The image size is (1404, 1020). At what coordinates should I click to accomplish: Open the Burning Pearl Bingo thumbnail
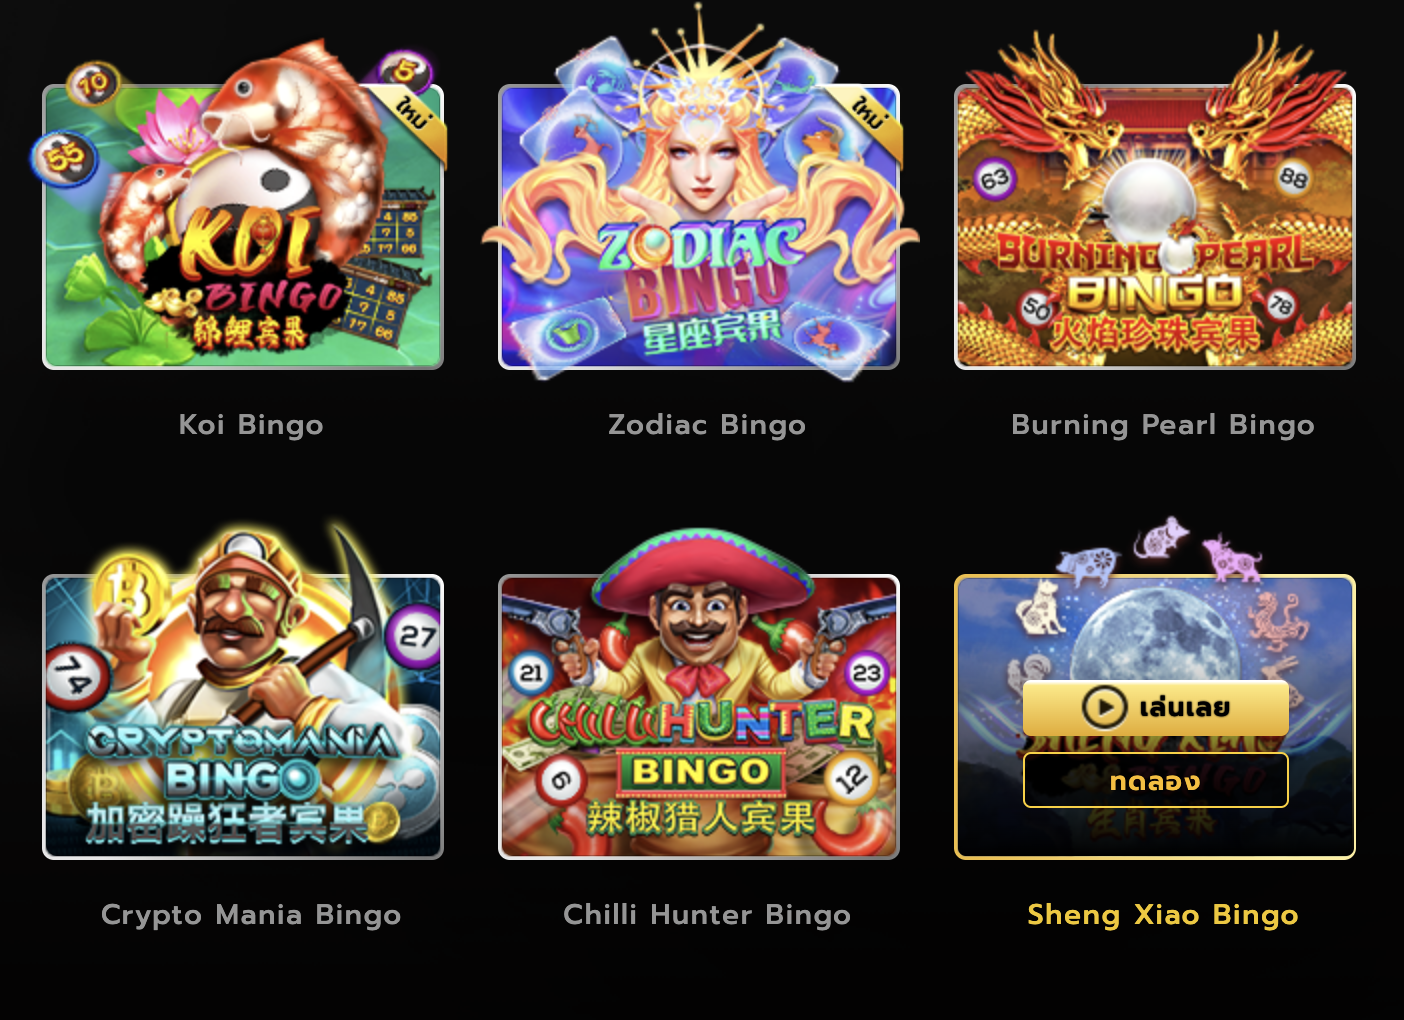(x=1155, y=227)
